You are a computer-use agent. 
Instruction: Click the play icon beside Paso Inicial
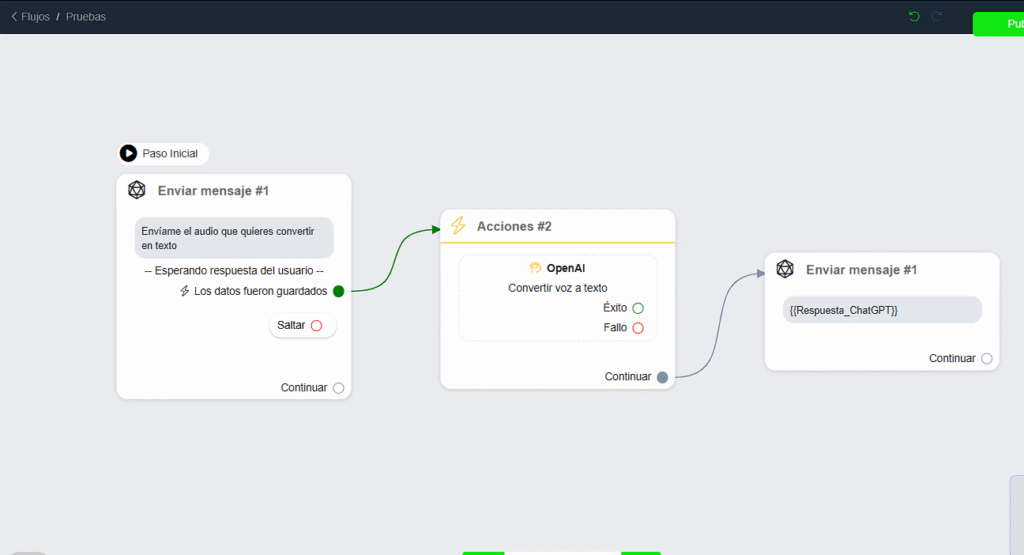click(x=128, y=153)
